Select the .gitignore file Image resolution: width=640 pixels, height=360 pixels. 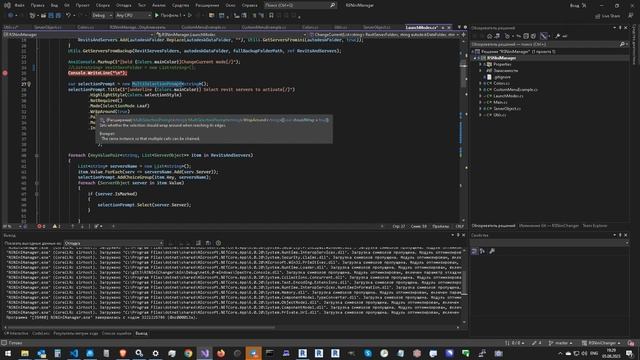(x=502, y=77)
